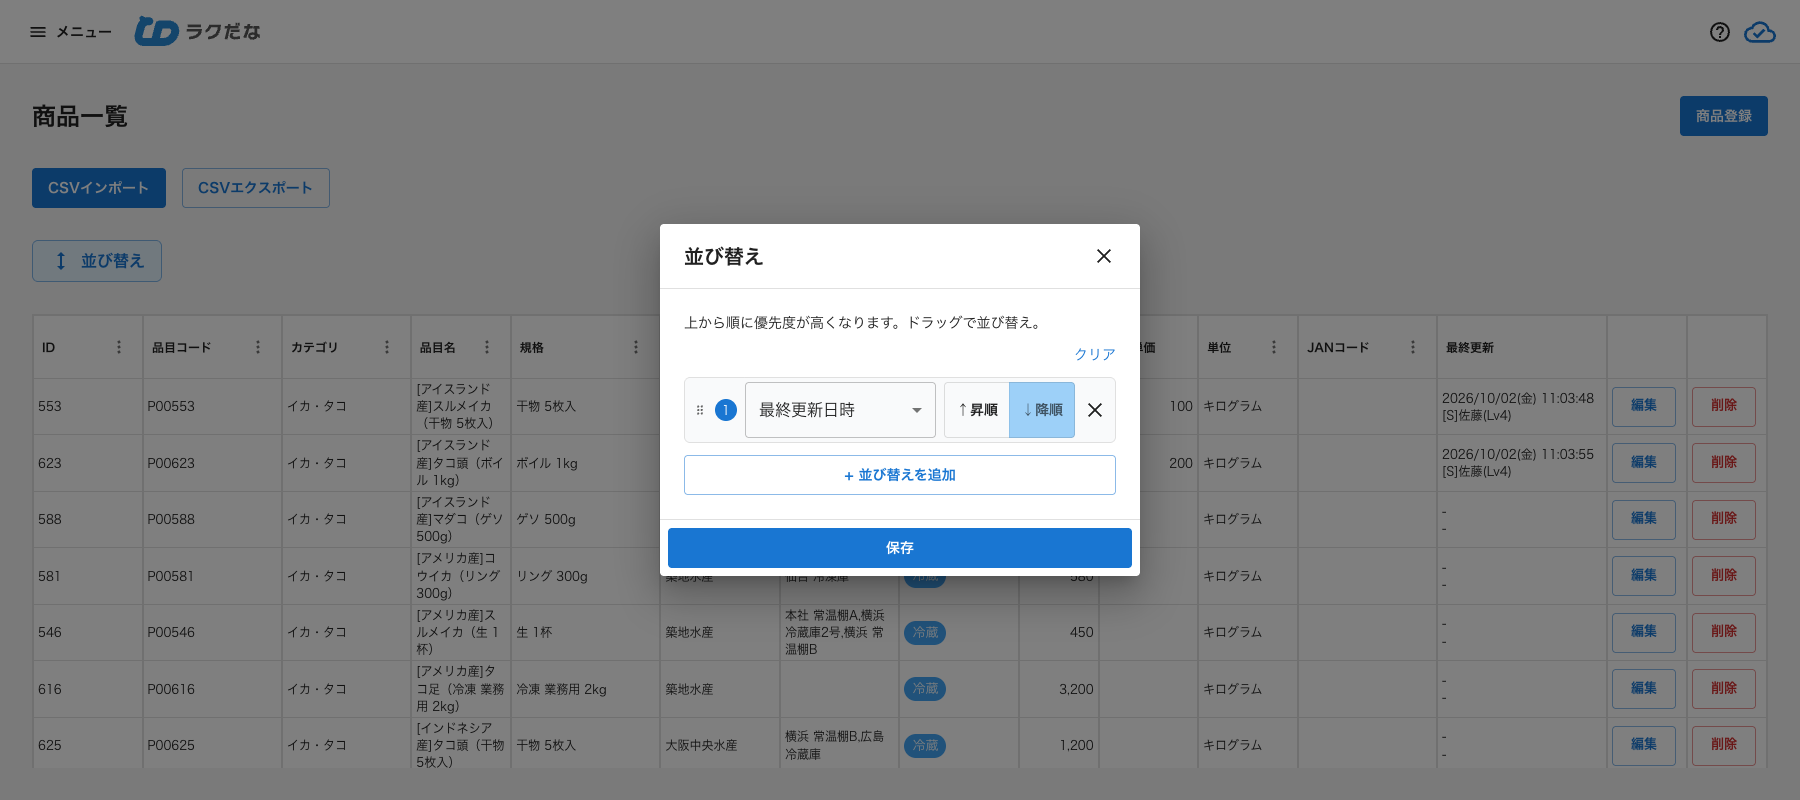
Task: Open the 単位 column options menu
Action: [x=1274, y=347]
